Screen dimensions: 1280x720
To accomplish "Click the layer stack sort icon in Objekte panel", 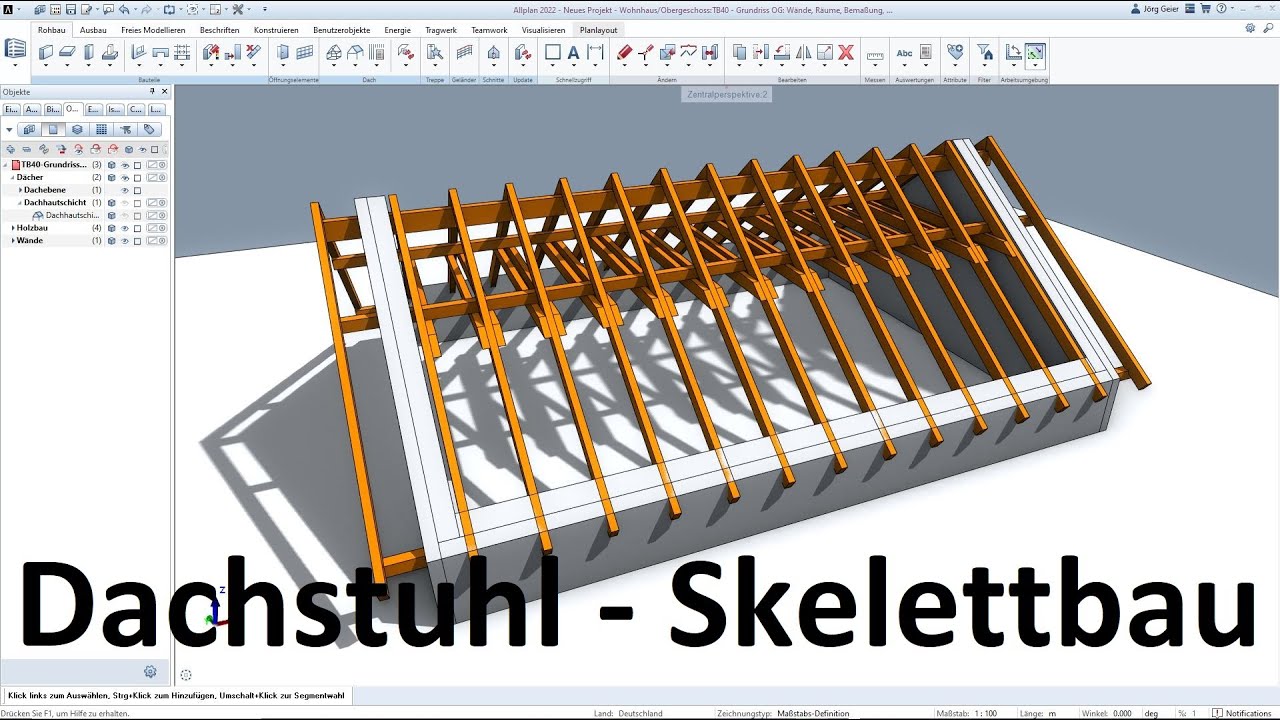I will coord(77,129).
